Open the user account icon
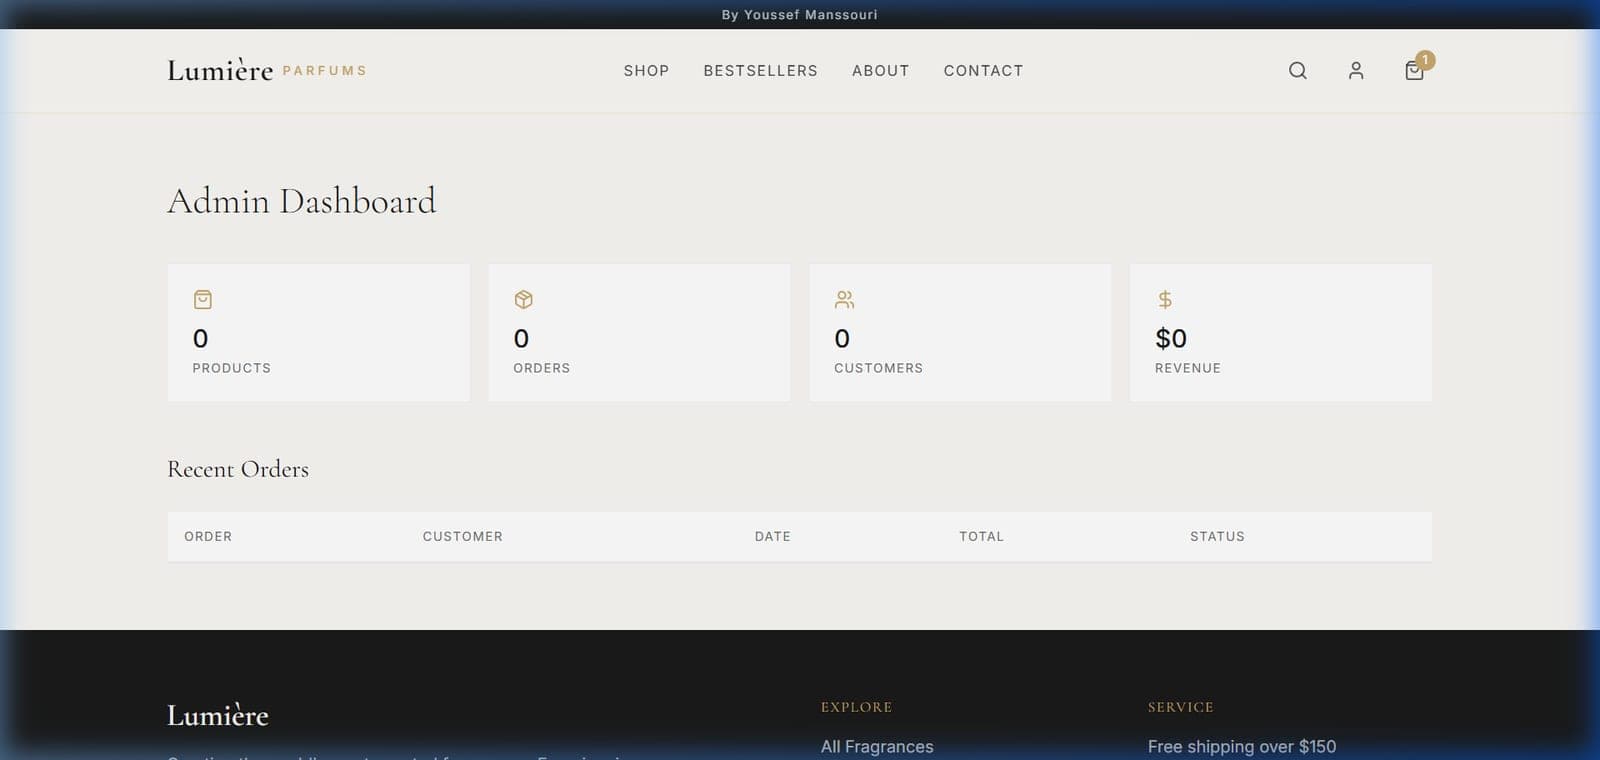 pyautogui.click(x=1356, y=70)
